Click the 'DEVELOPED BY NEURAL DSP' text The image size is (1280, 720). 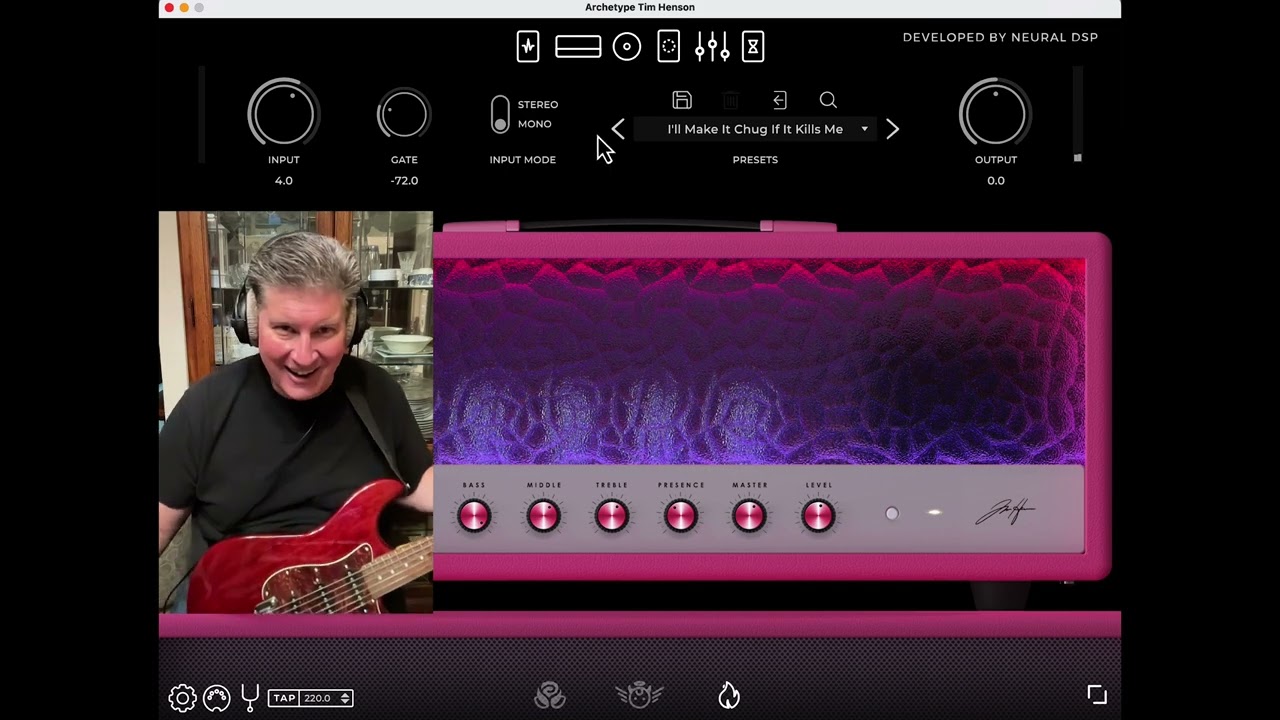tap(1000, 37)
